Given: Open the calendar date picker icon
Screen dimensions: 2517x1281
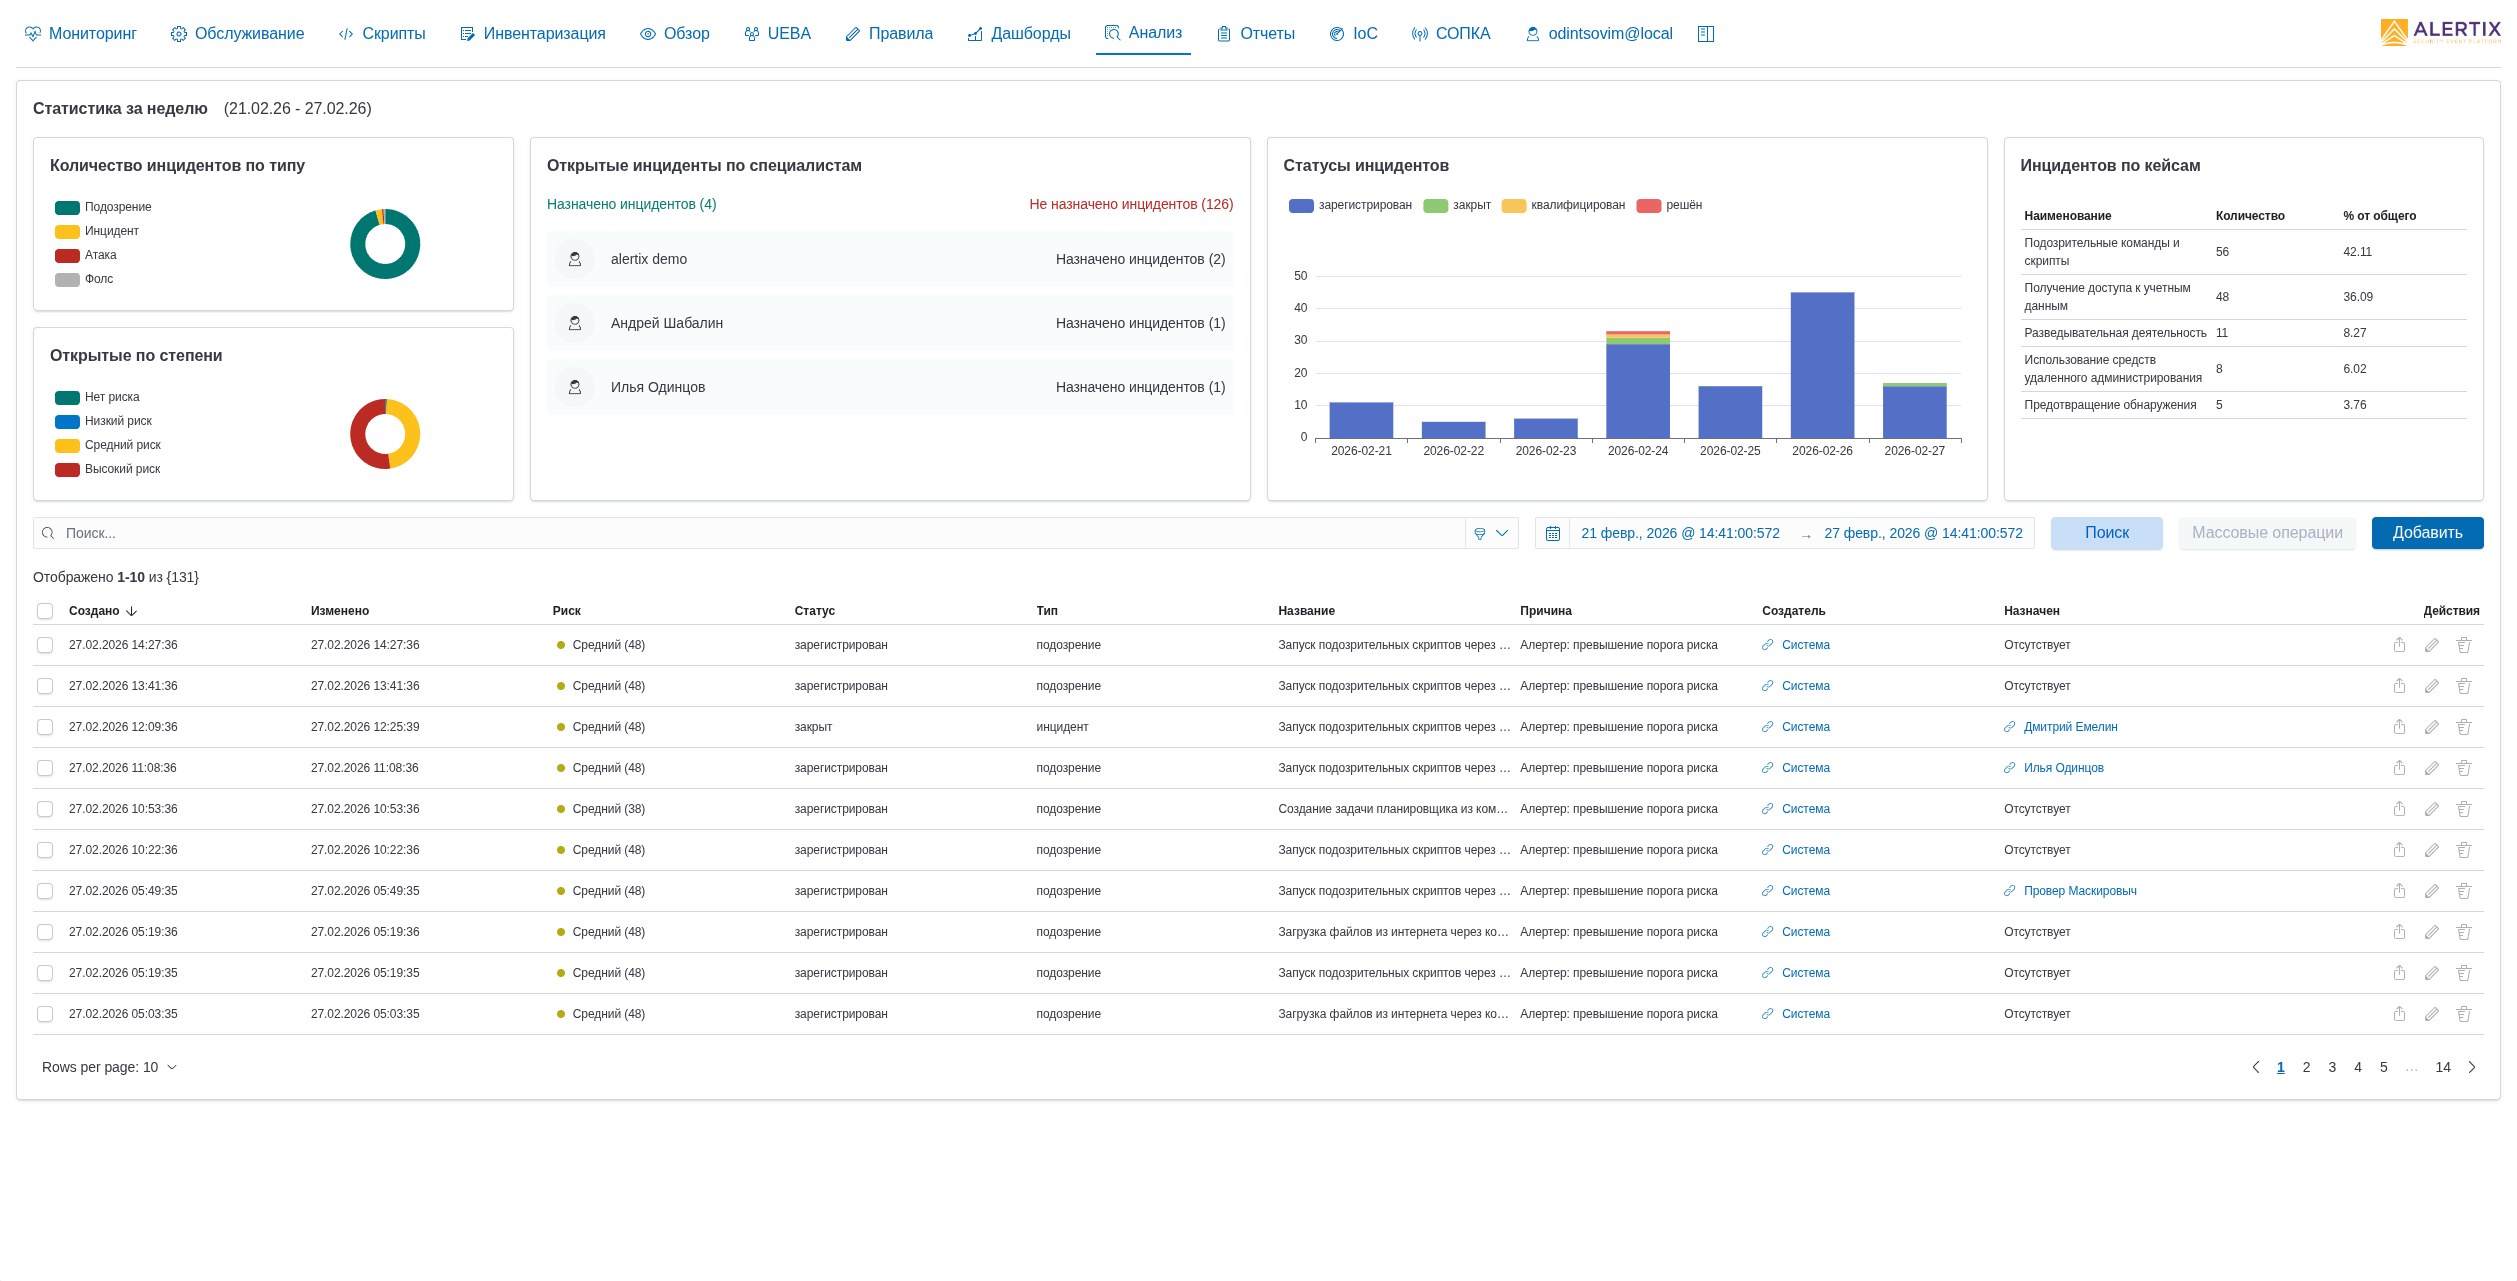Looking at the screenshot, I should pyautogui.click(x=1552, y=534).
